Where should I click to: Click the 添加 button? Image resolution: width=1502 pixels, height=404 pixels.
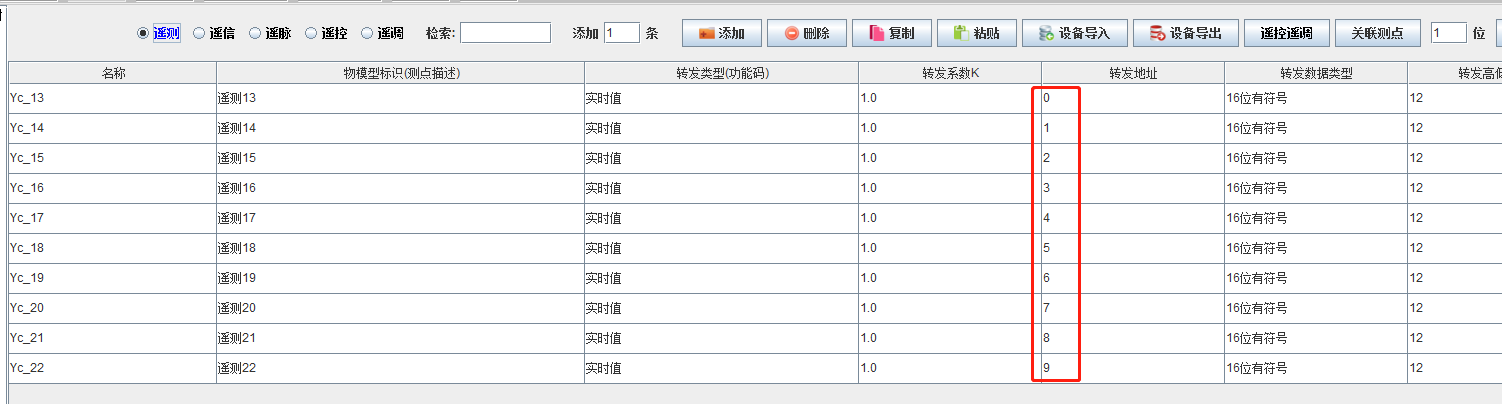(722, 33)
